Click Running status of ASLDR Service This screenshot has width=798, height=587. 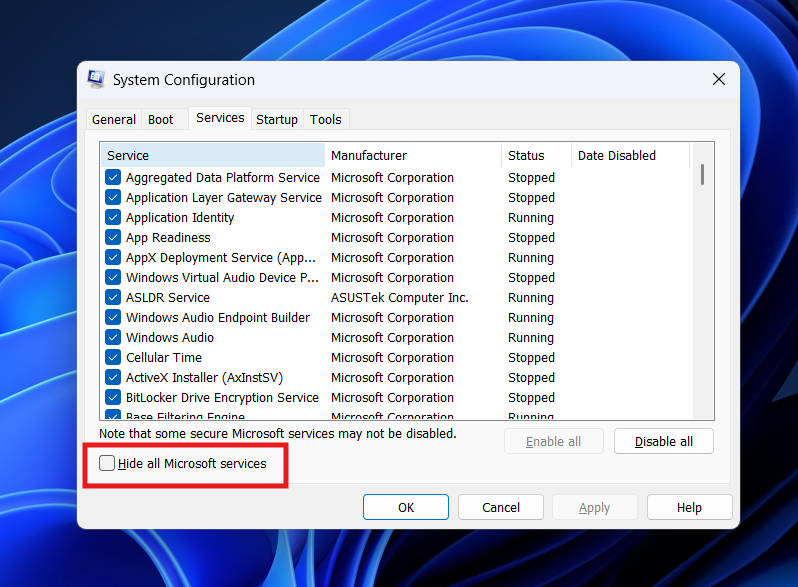(531, 298)
